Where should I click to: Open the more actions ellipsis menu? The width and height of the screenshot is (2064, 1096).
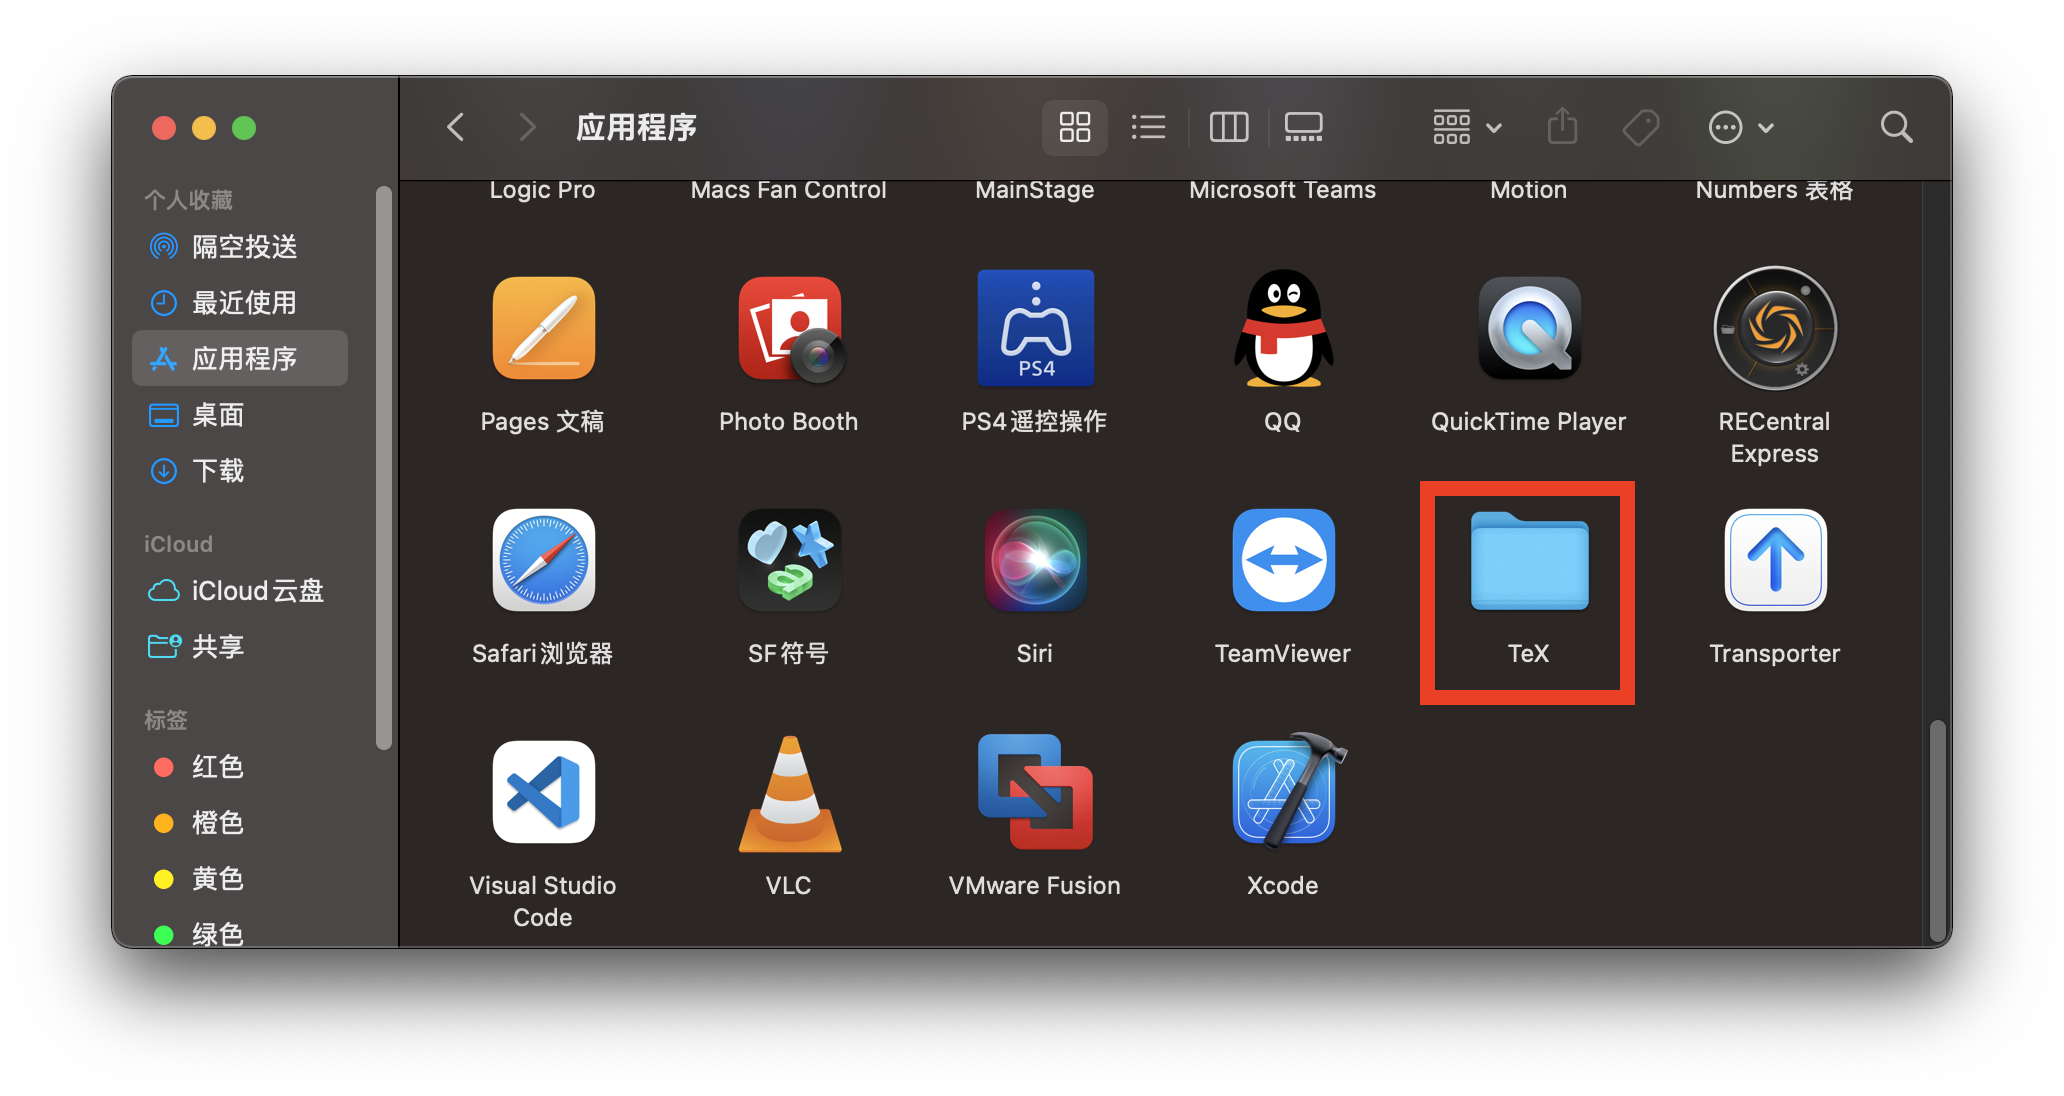(x=1741, y=127)
